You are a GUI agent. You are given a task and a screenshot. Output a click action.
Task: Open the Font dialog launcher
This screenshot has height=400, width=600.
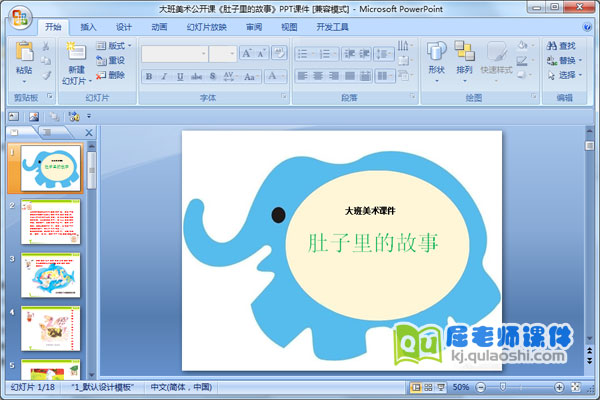pos(284,96)
